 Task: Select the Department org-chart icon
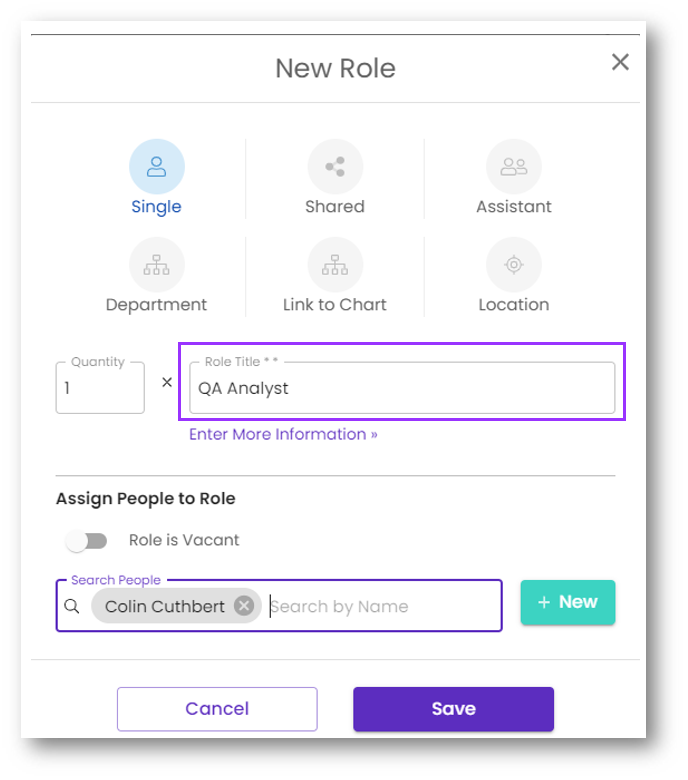(156, 265)
